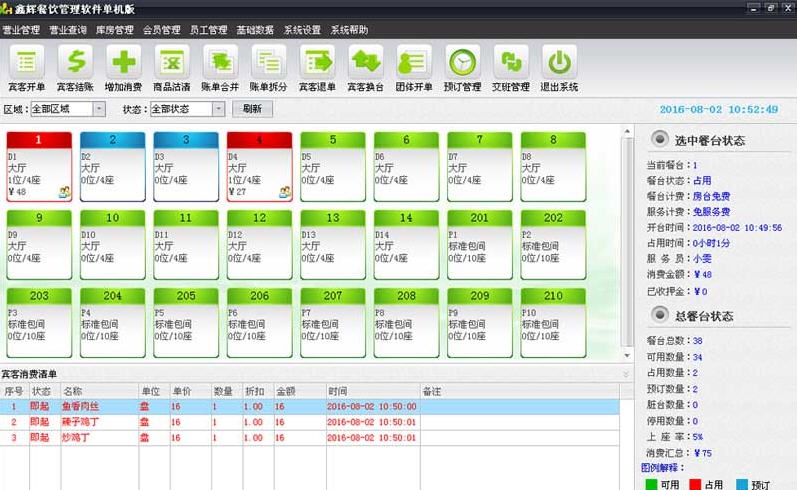The width and height of the screenshot is (797, 490).
Task: Open the 系统设置 menu
Action: pos(302,30)
